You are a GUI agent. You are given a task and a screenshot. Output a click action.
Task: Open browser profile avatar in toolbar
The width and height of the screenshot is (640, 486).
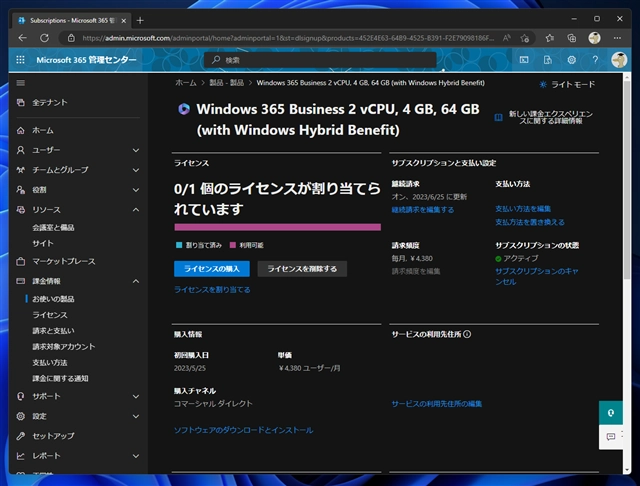[x=594, y=38]
